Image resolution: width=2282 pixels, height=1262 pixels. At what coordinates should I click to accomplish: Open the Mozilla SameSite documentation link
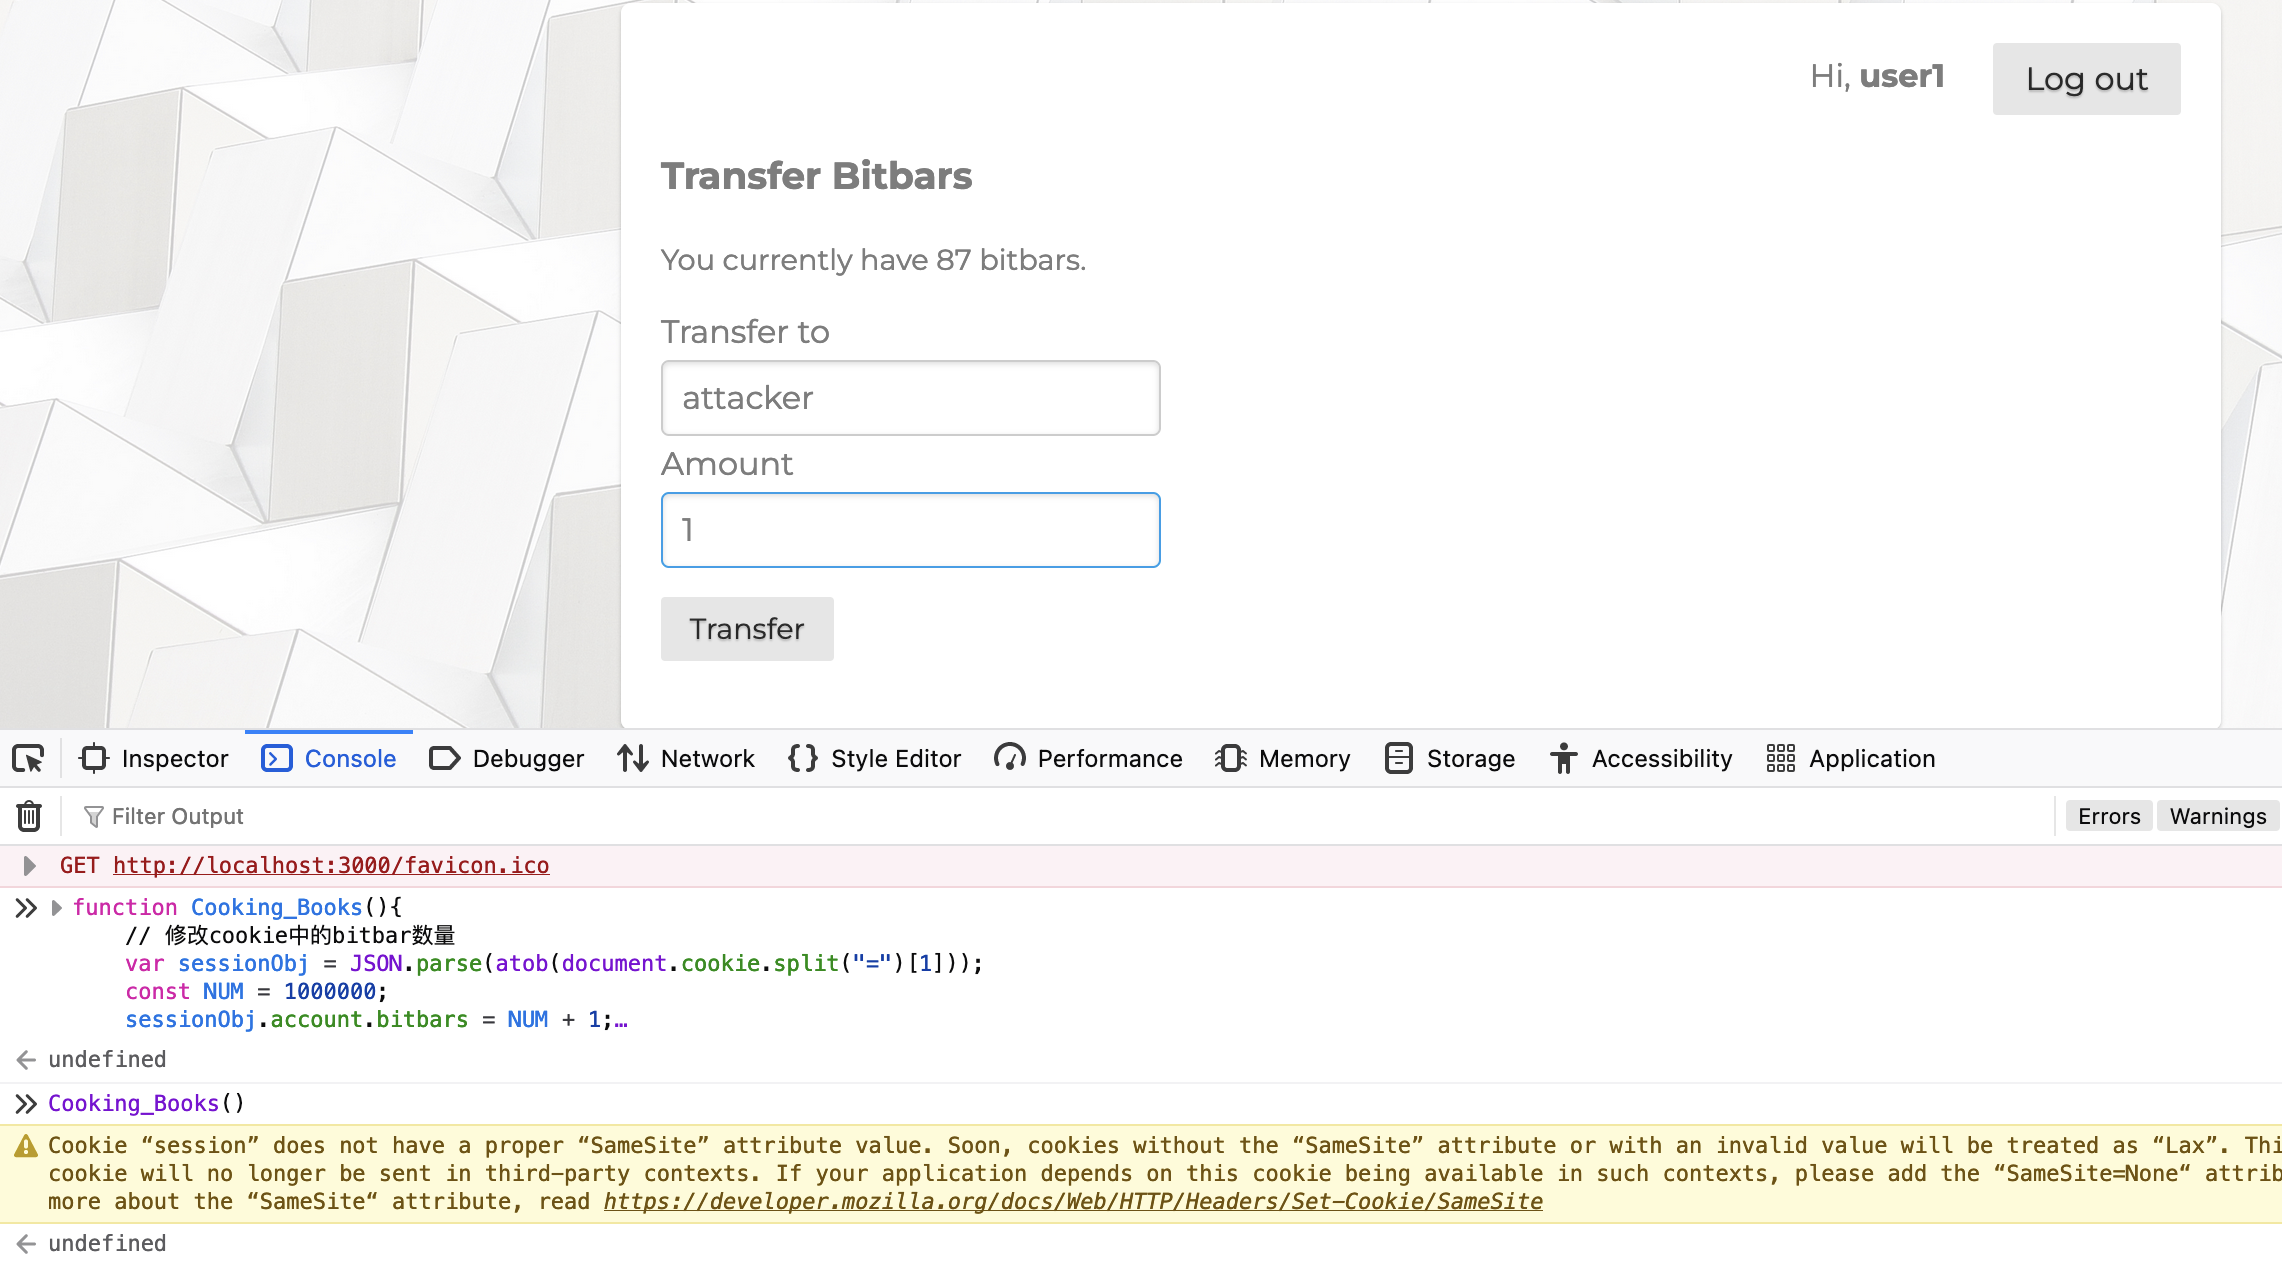pyautogui.click(x=1072, y=1201)
